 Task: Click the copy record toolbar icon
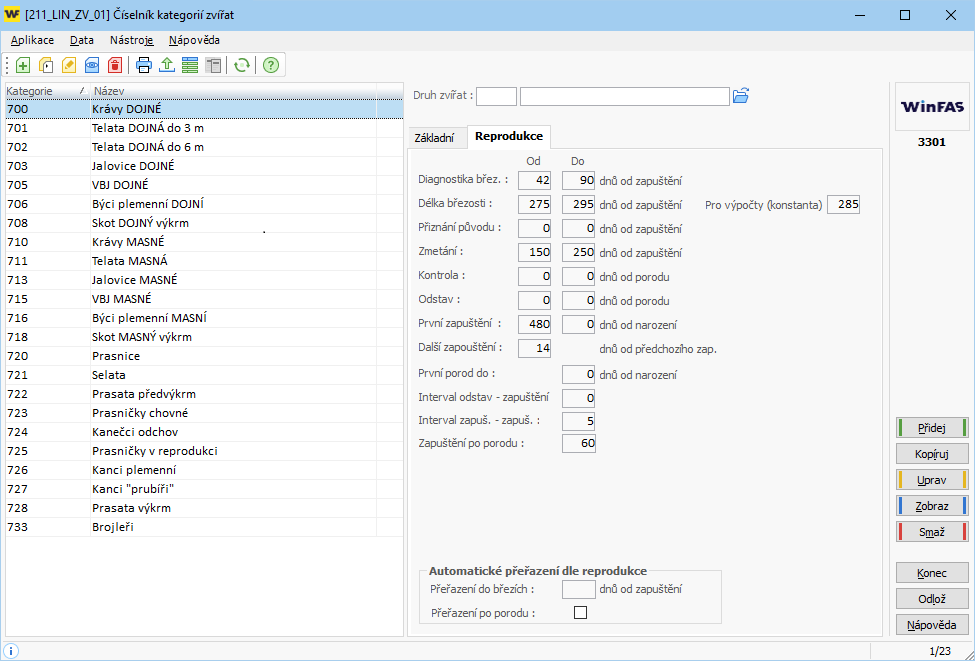click(x=46, y=65)
